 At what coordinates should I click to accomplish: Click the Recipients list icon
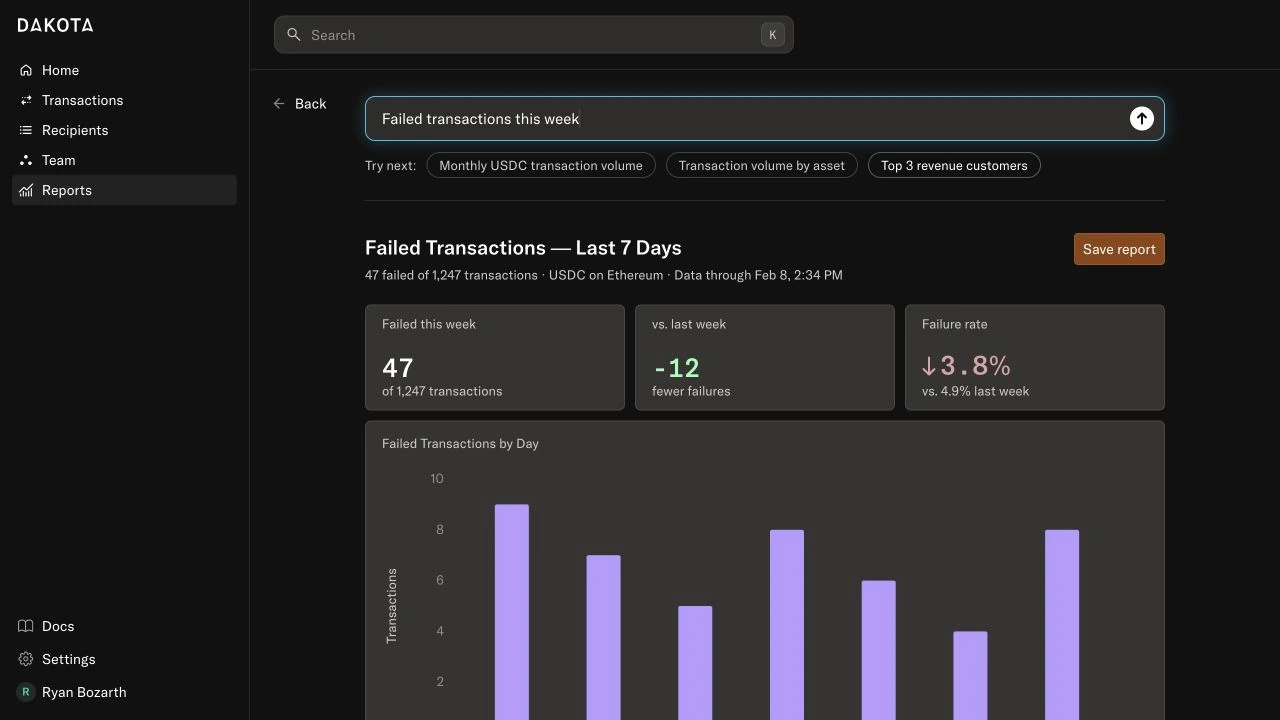click(x=26, y=130)
